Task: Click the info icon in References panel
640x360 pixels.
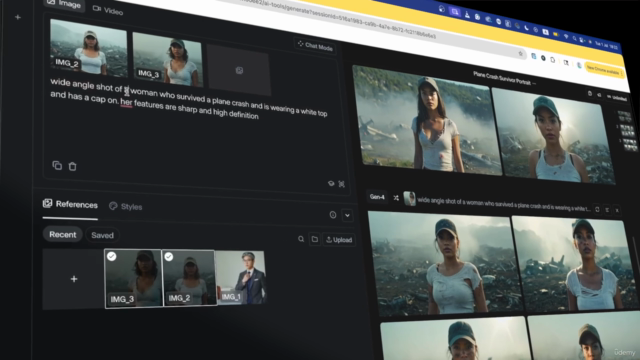Action: [x=333, y=215]
